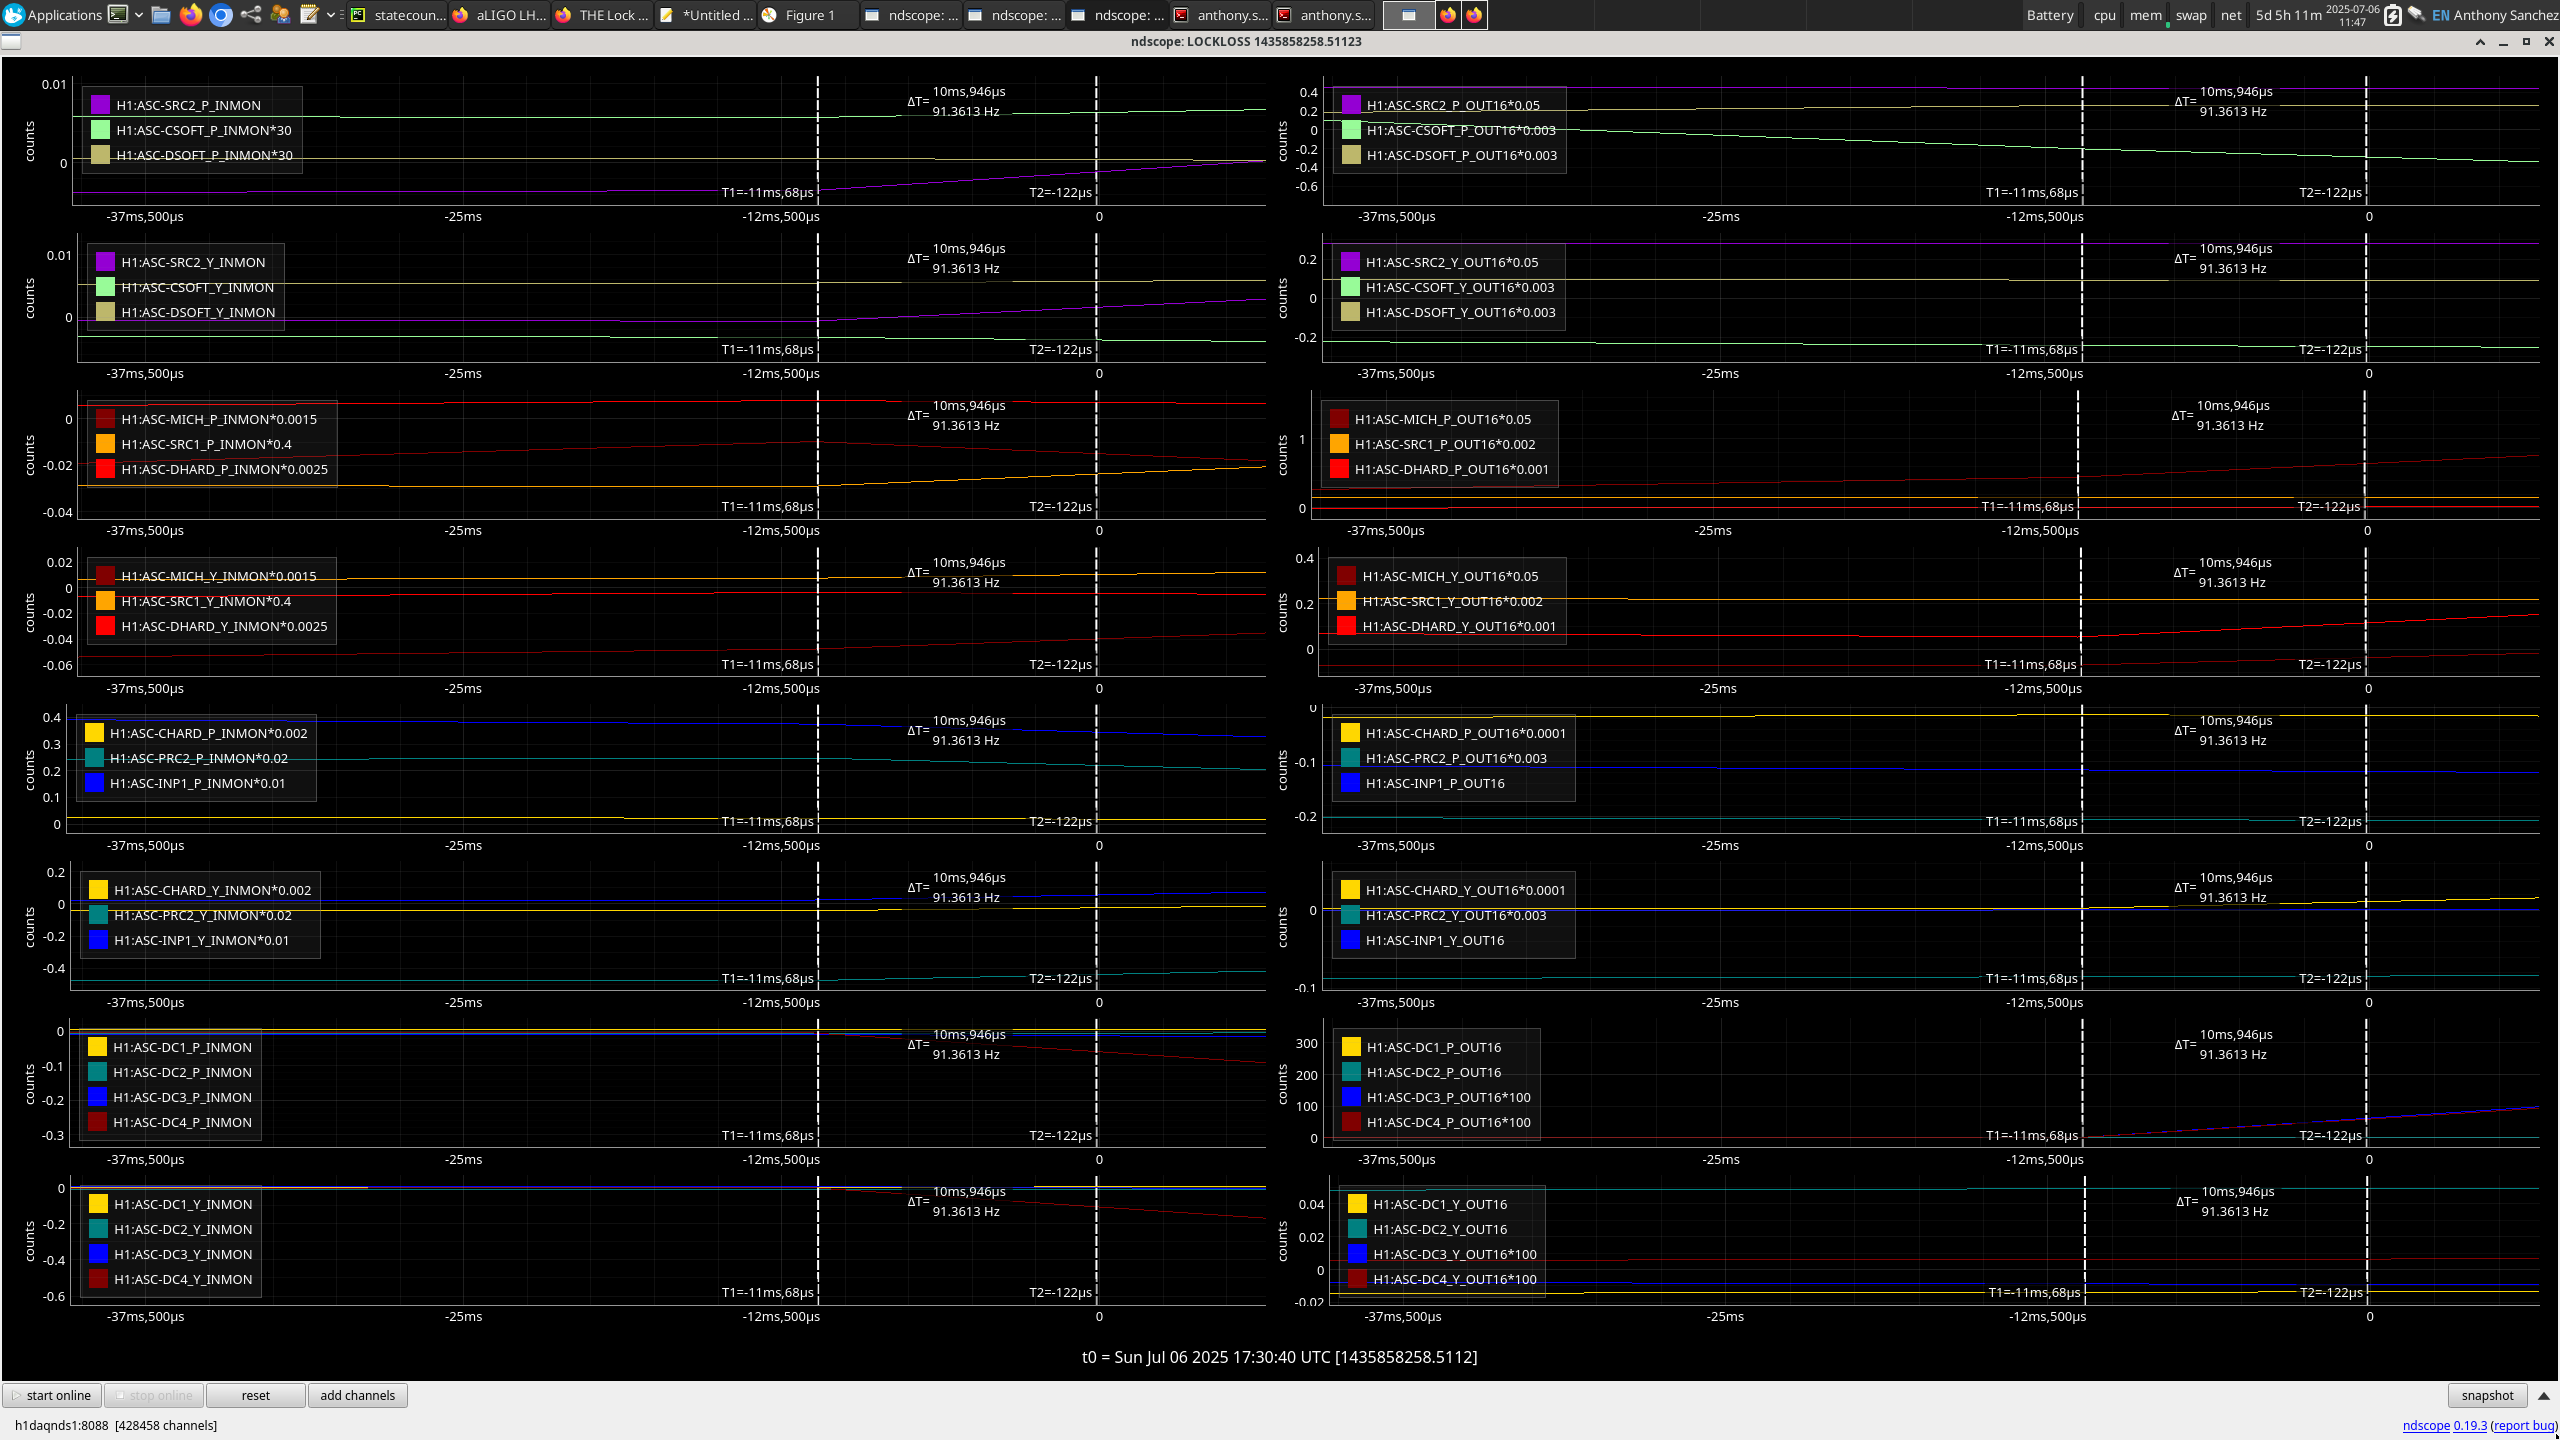2560x1440 pixels.
Task: Switch to the aLIGO LH... Firefox window
Action: click(x=499, y=15)
